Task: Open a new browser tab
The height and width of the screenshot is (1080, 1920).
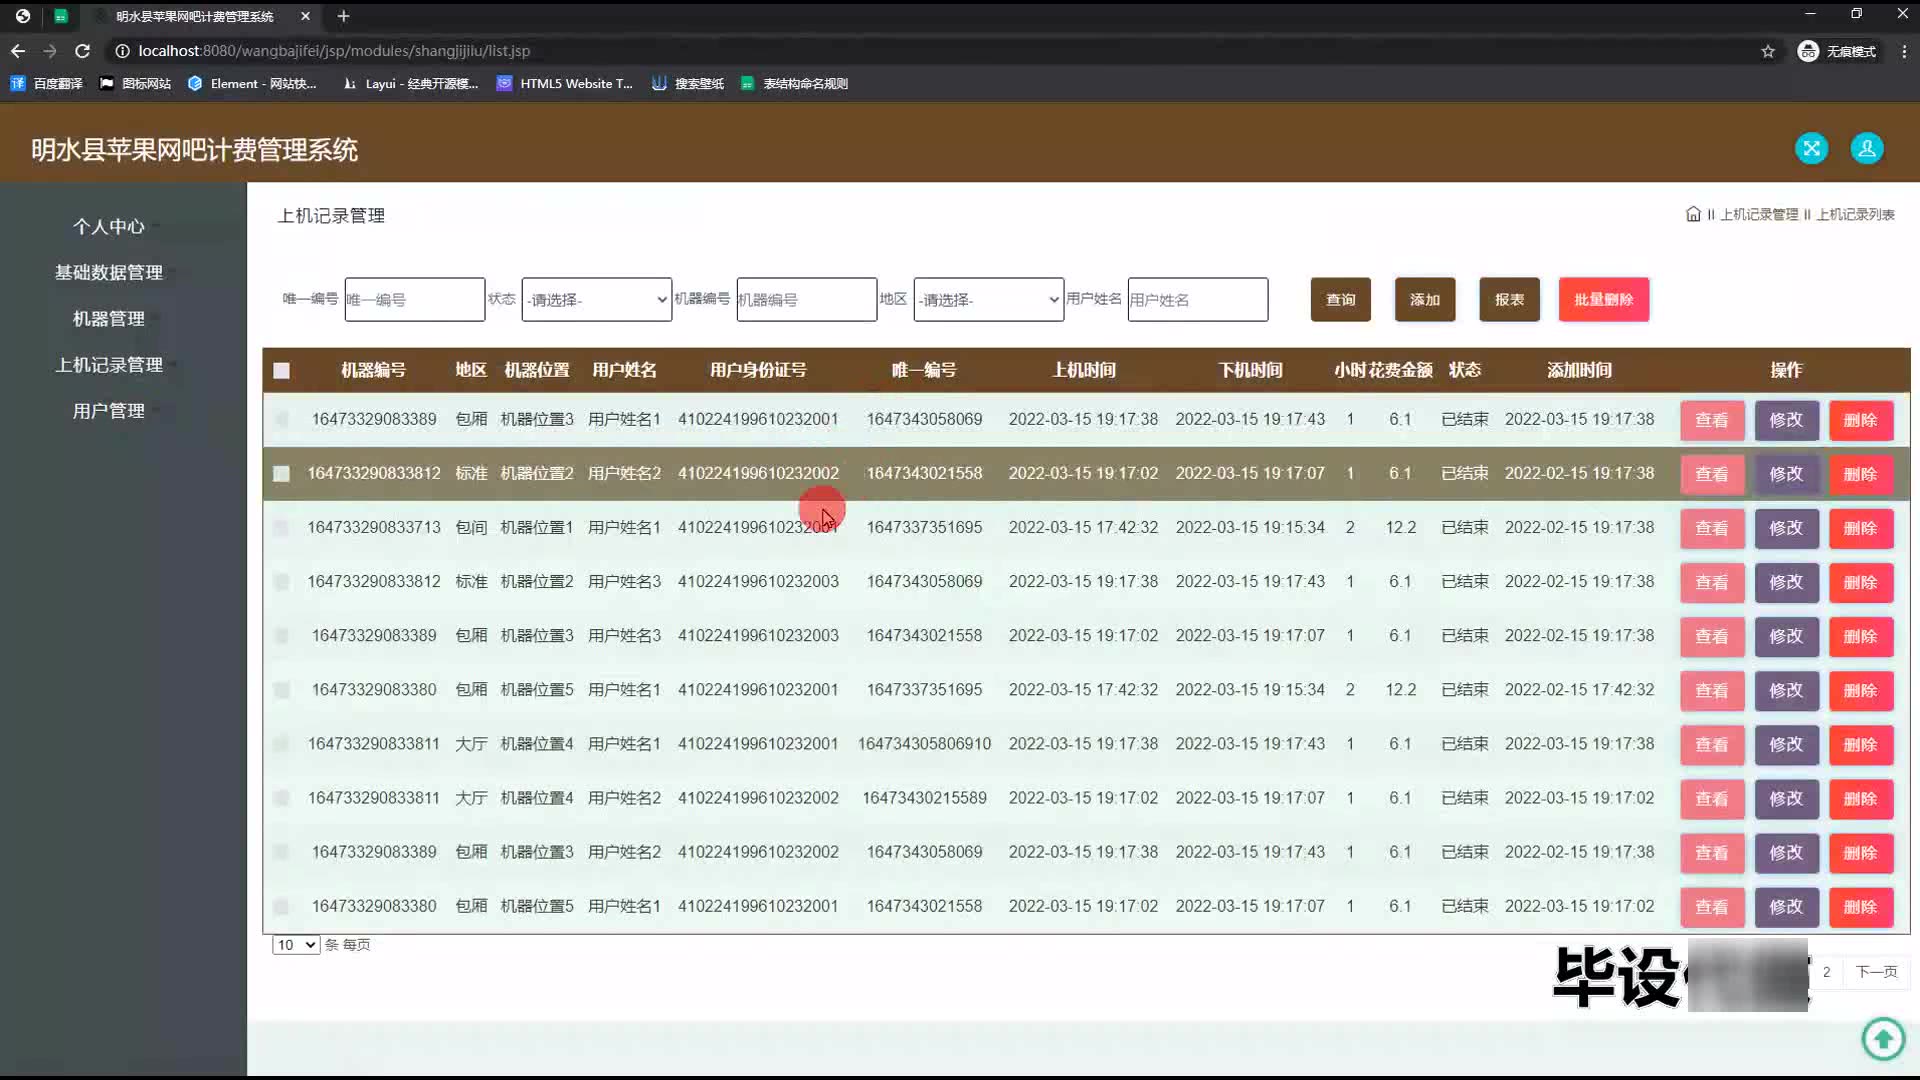Action: coord(343,16)
